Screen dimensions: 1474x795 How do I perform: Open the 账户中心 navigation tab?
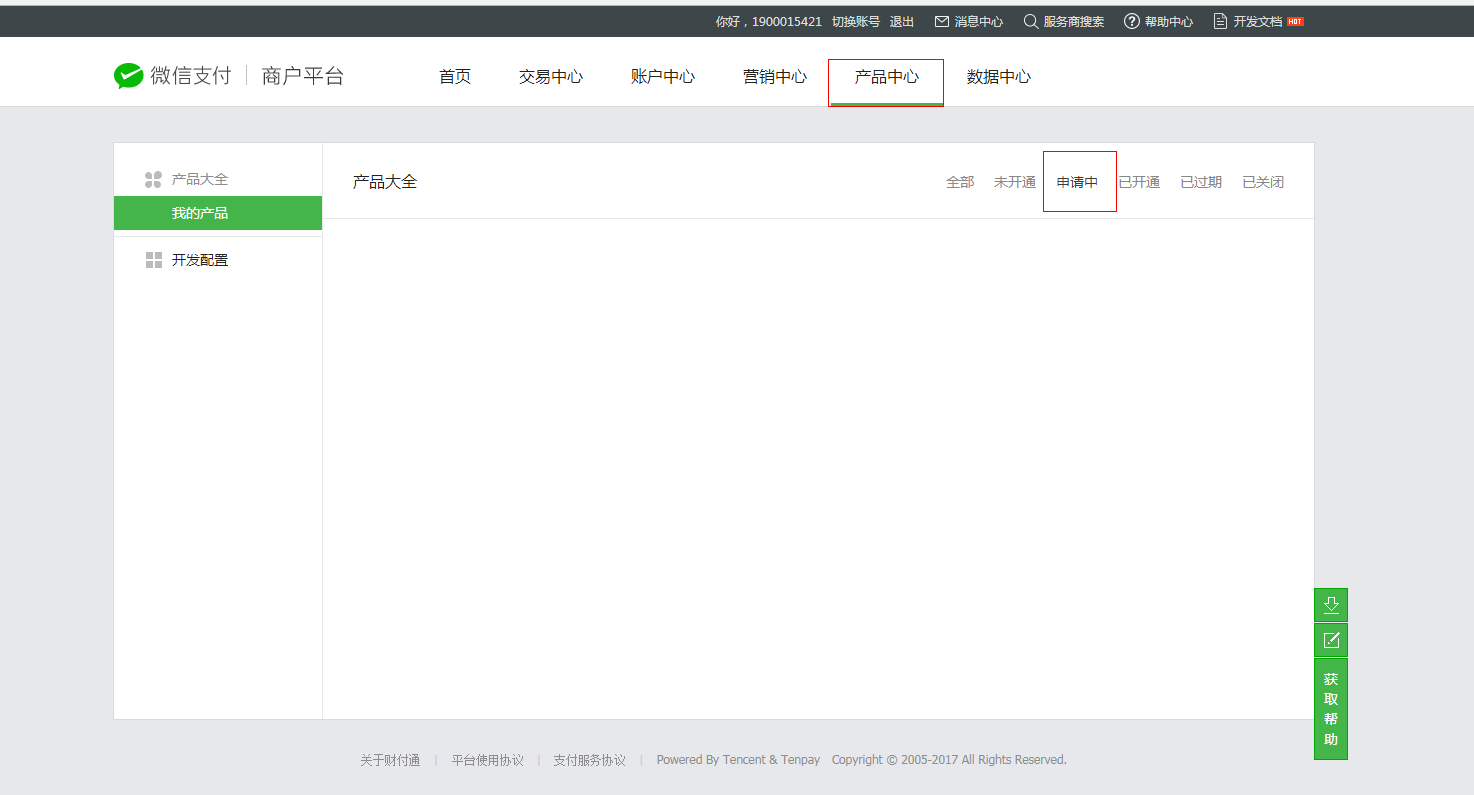coord(663,77)
